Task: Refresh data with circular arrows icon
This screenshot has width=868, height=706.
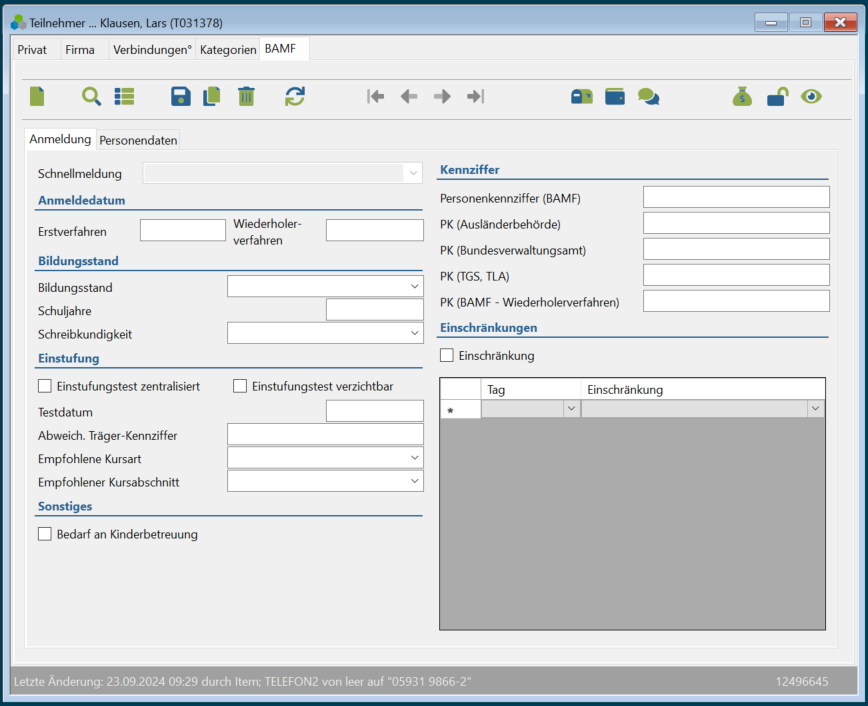Action: point(294,96)
